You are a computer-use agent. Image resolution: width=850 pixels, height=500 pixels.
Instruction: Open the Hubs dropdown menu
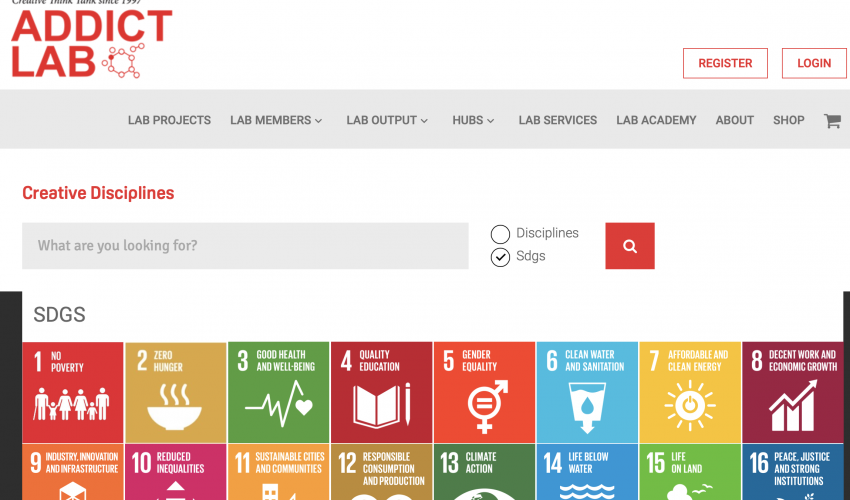[x=473, y=120]
